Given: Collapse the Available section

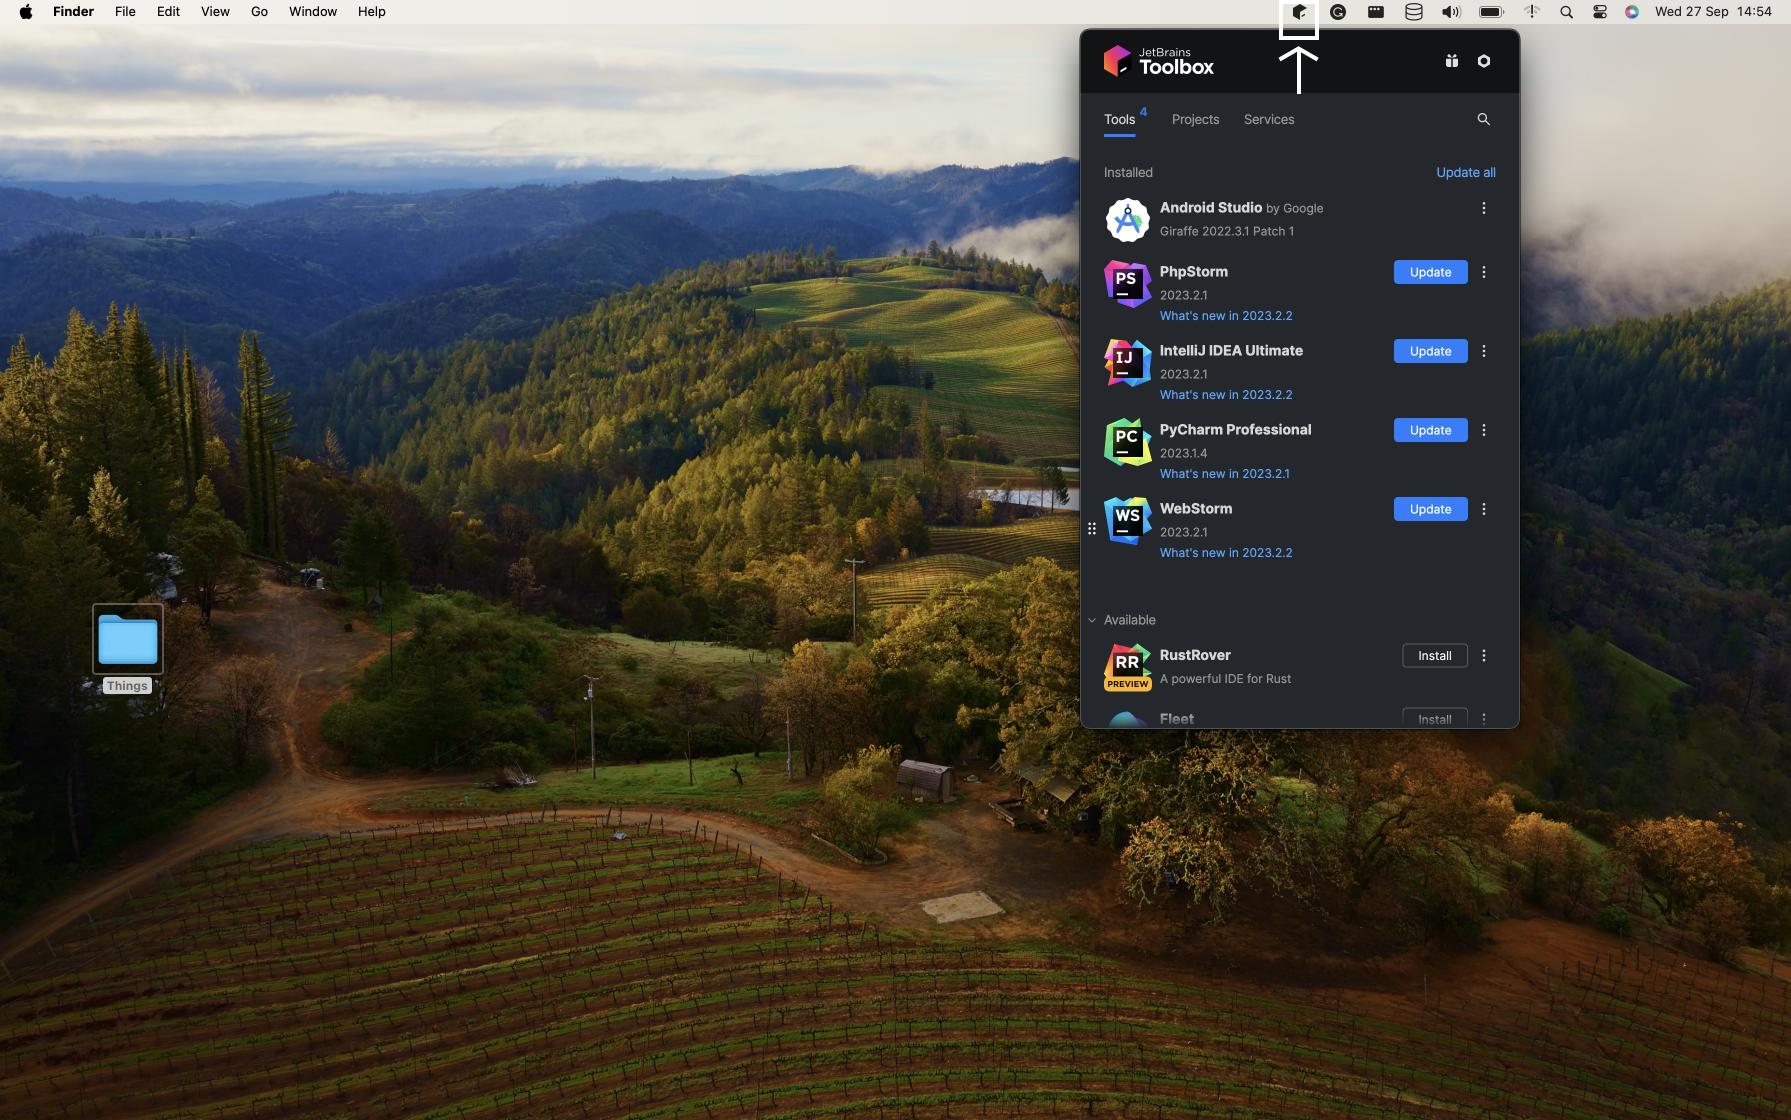Looking at the screenshot, I should tap(1092, 620).
